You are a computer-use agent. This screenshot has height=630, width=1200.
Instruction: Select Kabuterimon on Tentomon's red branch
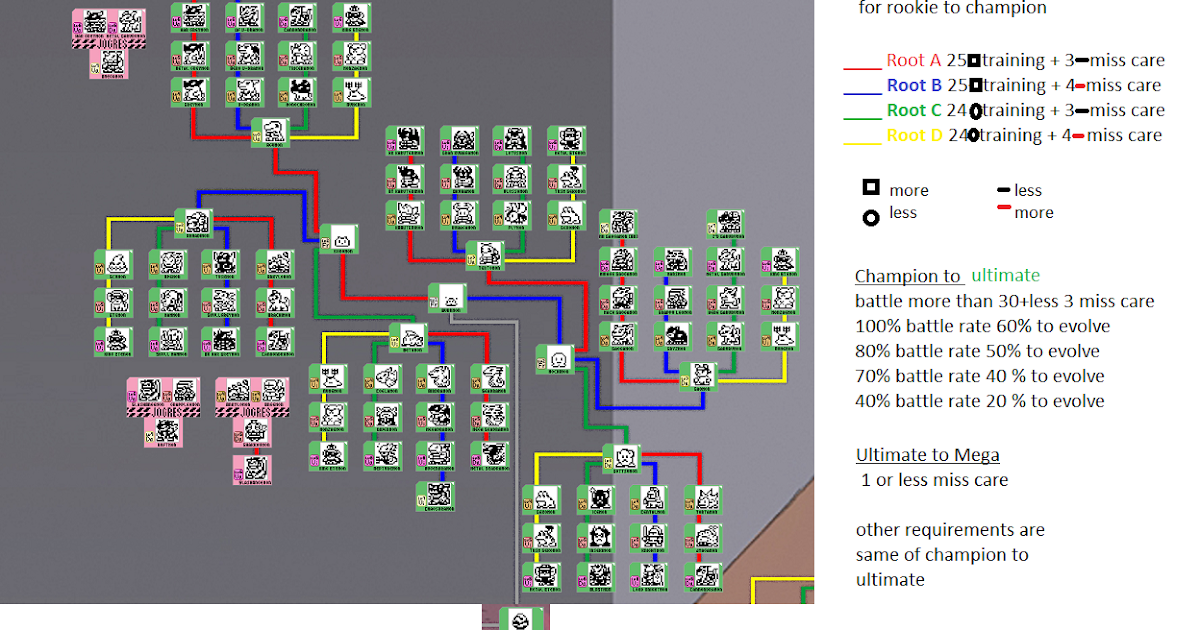406,215
